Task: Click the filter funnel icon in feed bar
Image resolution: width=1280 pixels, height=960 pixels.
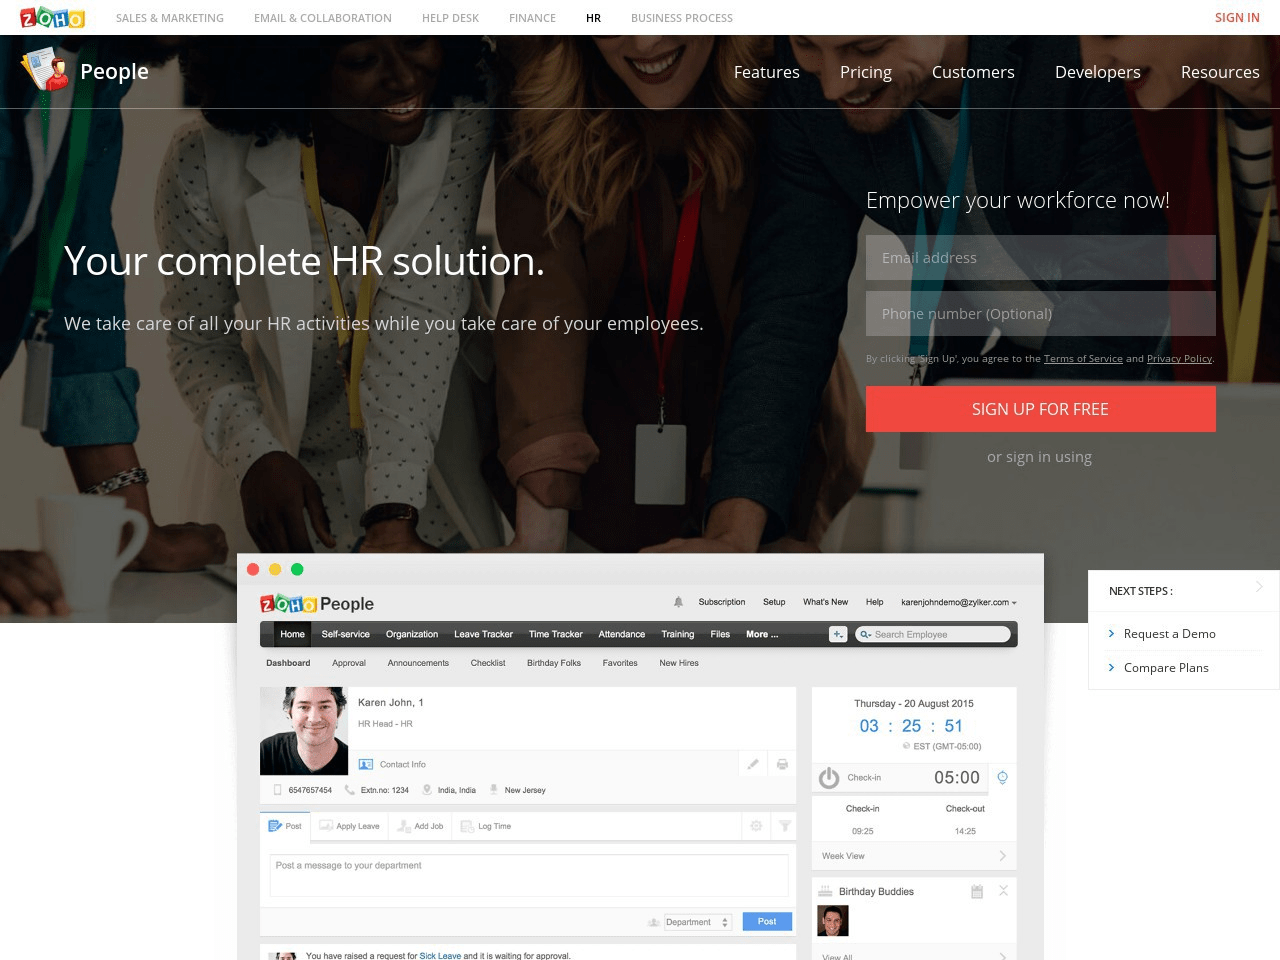Action: (x=785, y=826)
